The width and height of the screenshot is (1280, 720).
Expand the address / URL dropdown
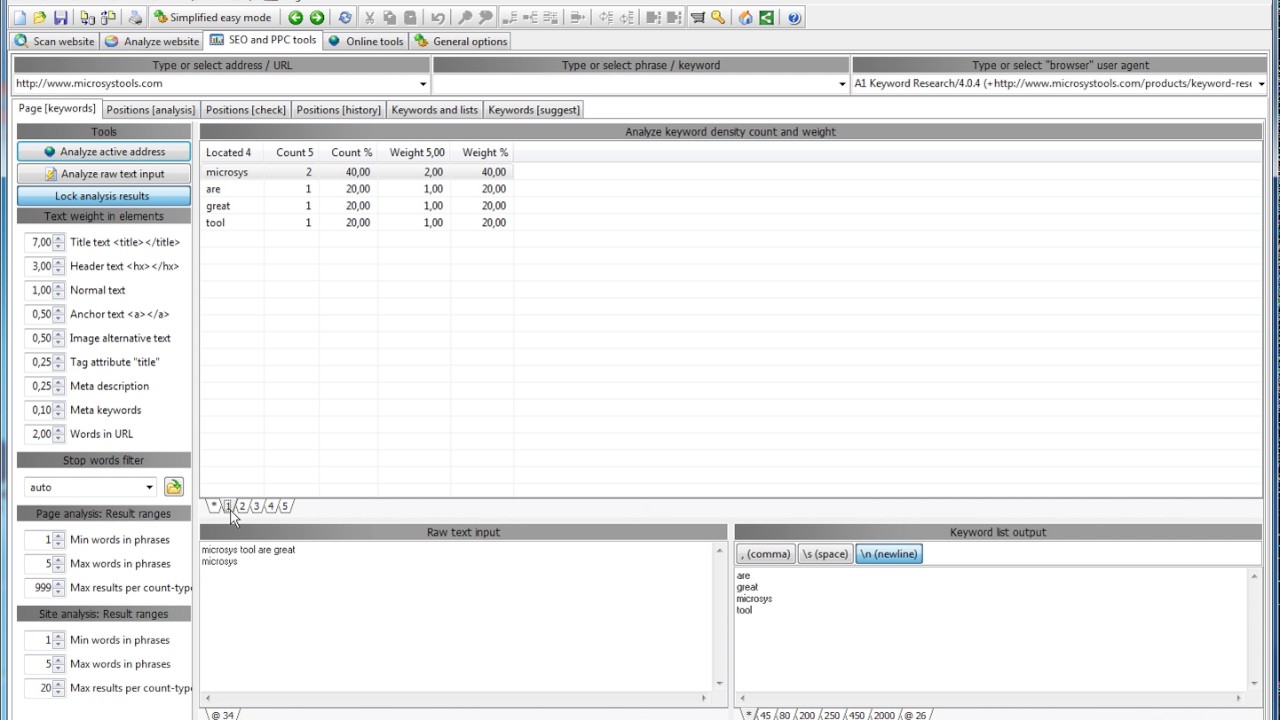click(x=423, y=84)
